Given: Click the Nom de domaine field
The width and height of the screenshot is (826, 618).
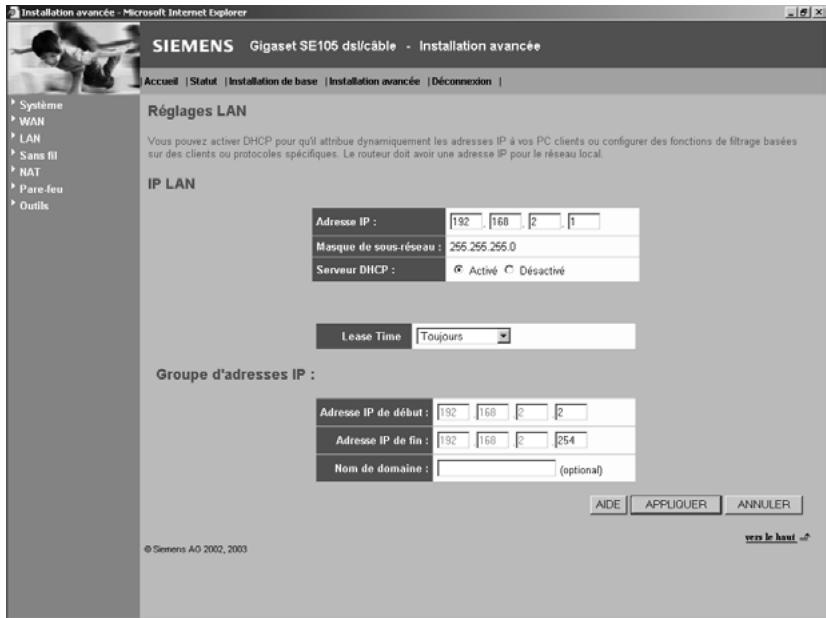Looking at the screenshot, I should click(496, 468).
